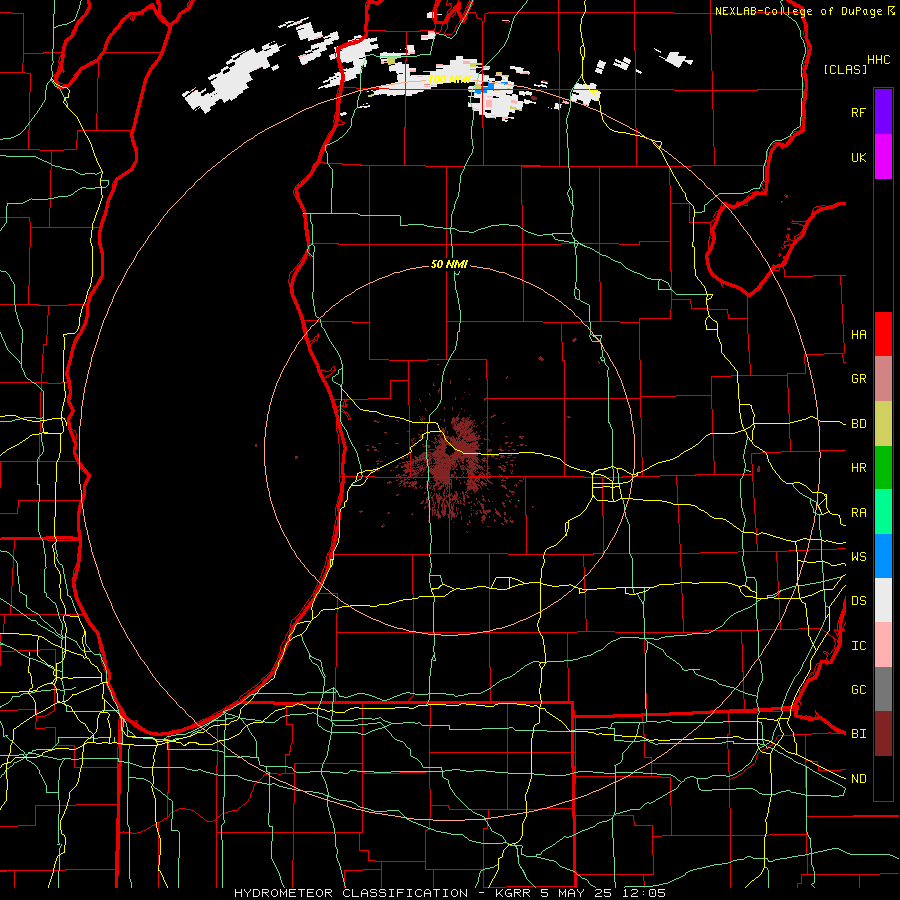
Task: Click the "HYDROMETEOR CLASSIFICATION" caption text
Action: 351,893
